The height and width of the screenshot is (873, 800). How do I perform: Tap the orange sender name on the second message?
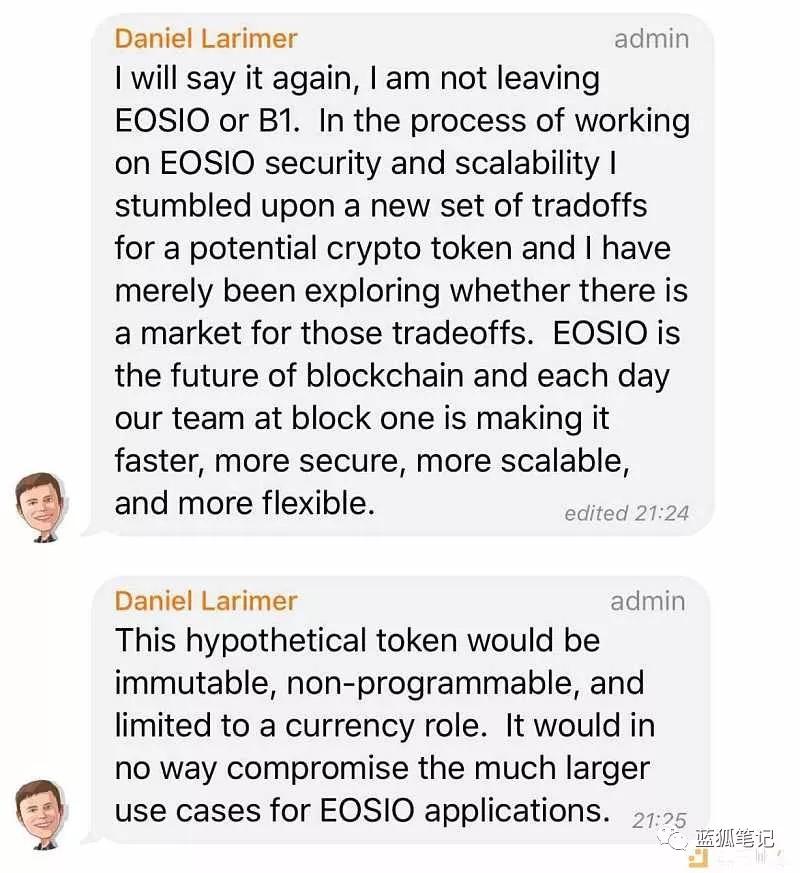(205, 601)
